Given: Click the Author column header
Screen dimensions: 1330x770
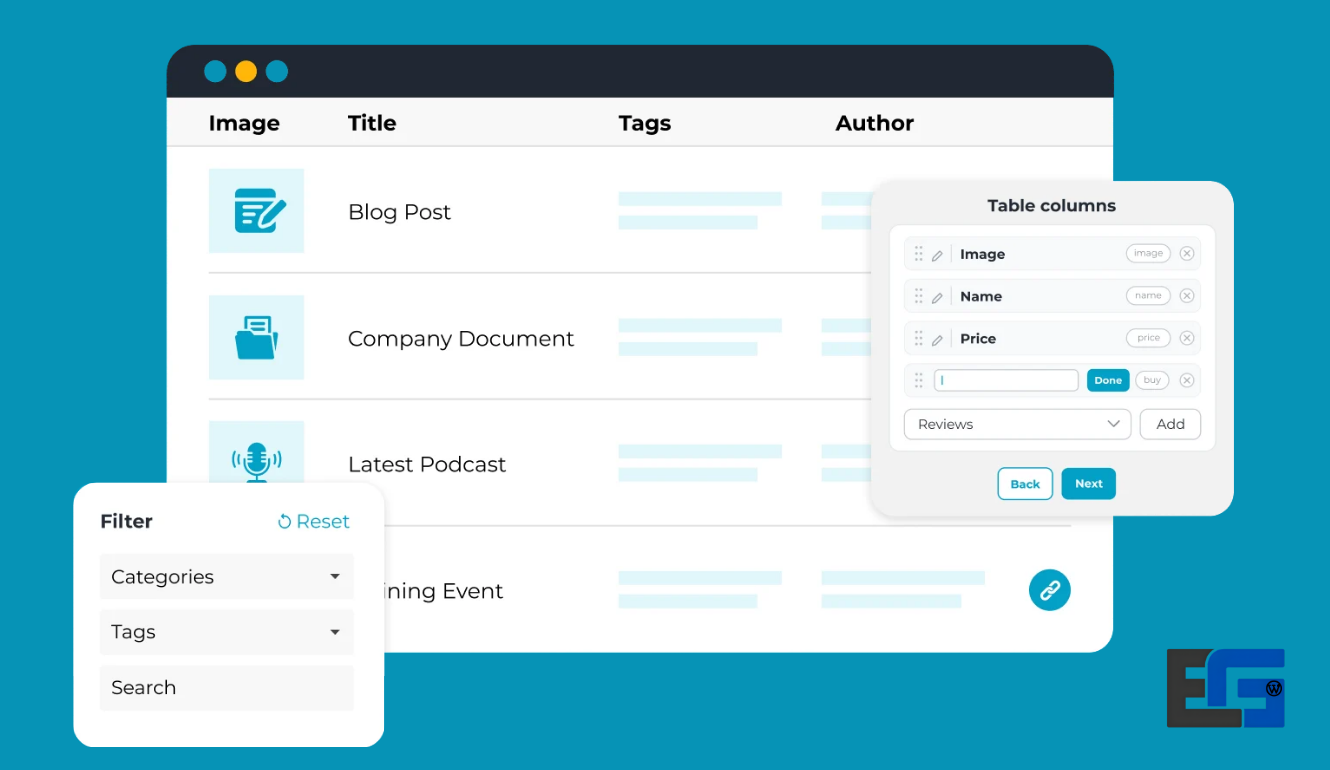Looking at the screenshot, I should coord(875,123).
